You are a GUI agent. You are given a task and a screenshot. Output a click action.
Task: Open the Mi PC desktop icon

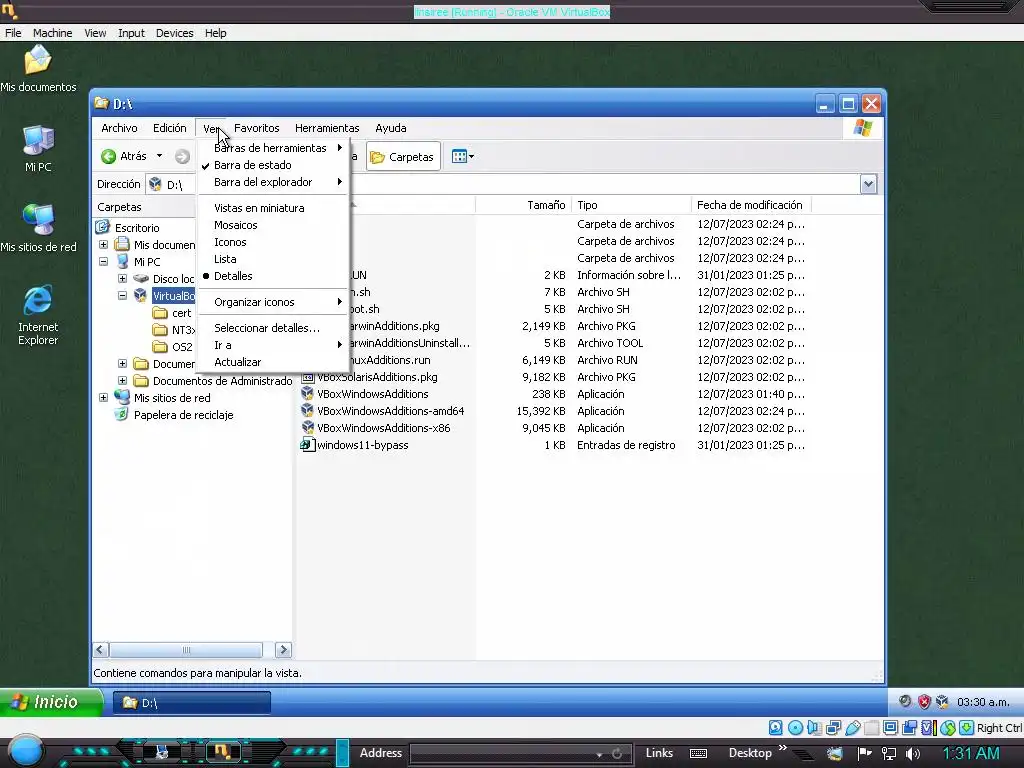coord(38,148)
